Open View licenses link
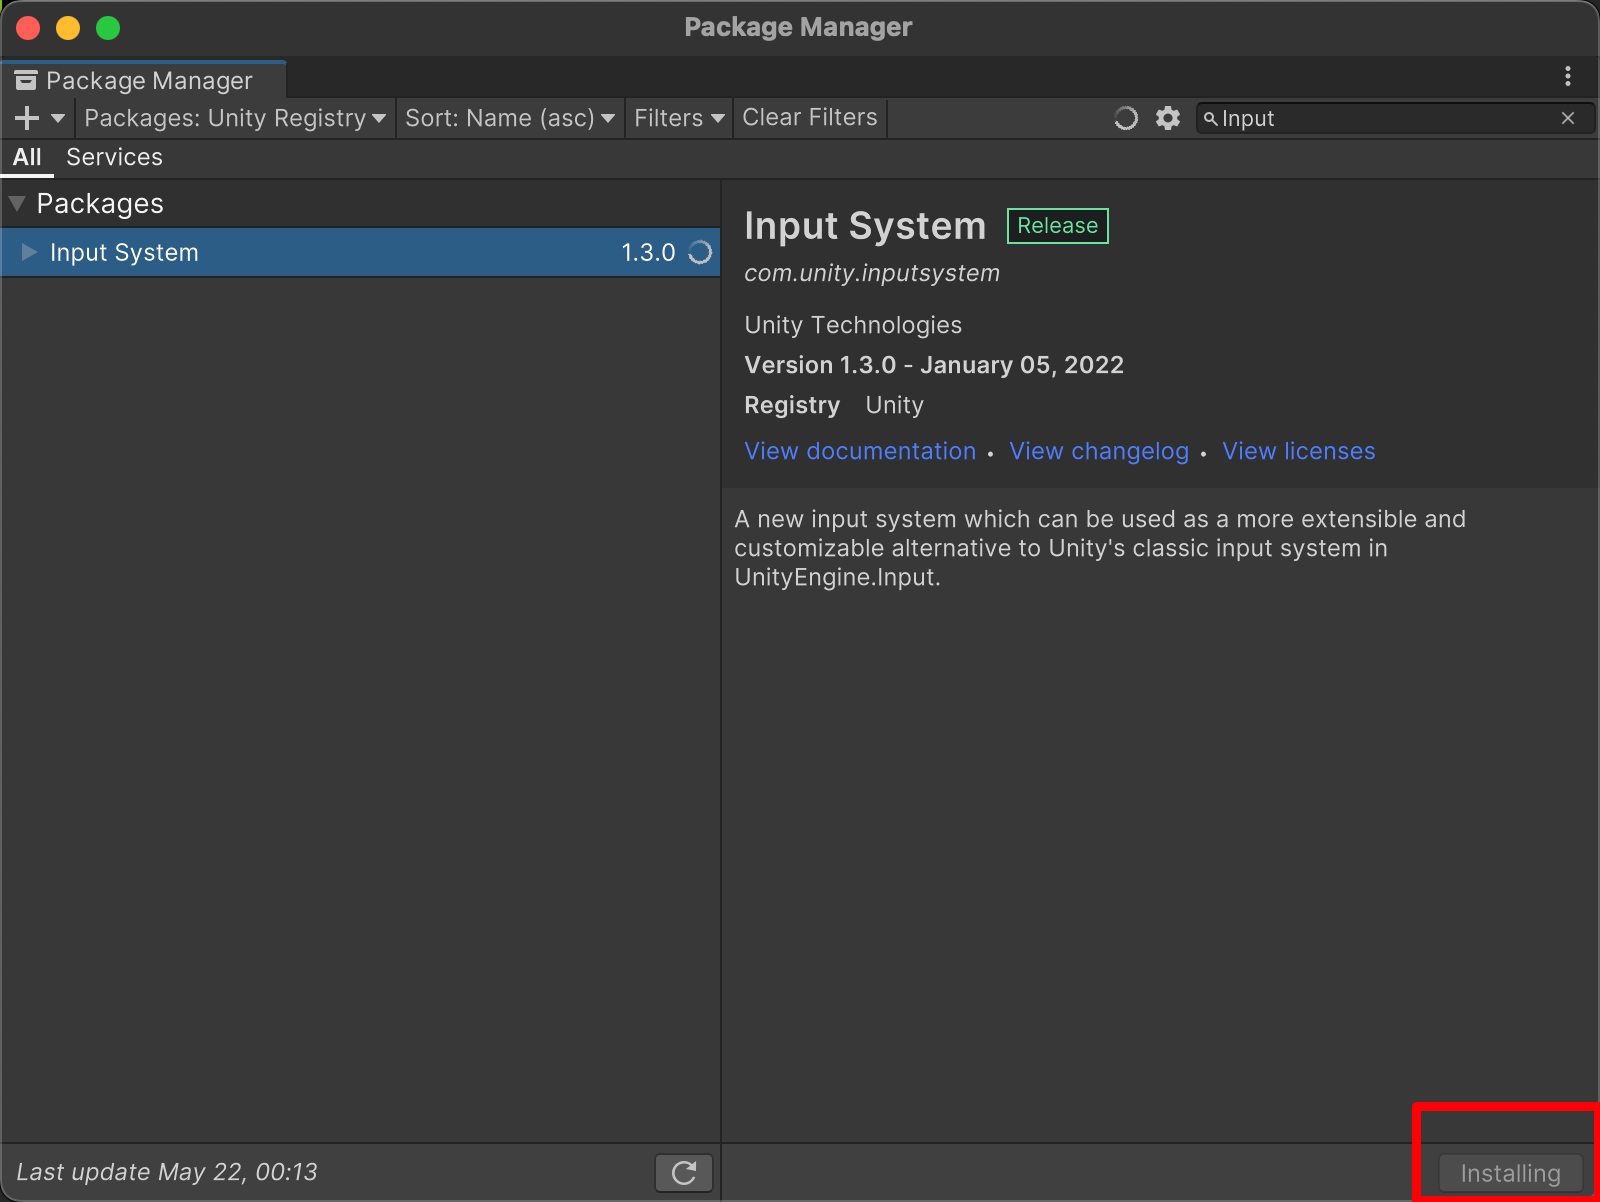Image resolution: width=1600 pixels, height=1202 pixels. [x=1299, y=451]
